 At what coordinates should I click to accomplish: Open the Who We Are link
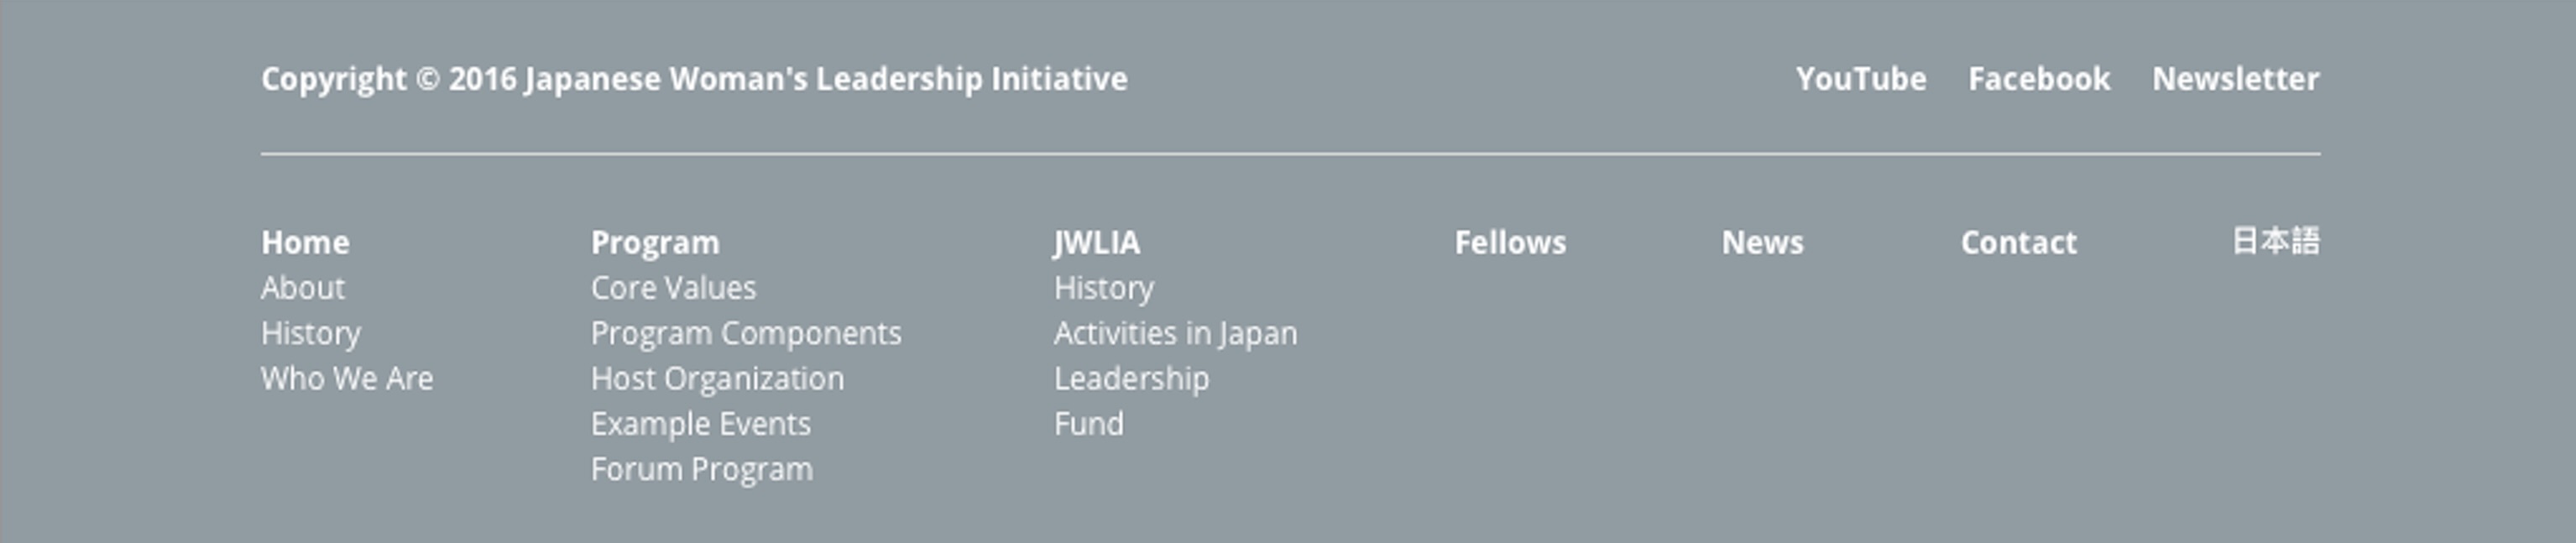click(346, 379)
